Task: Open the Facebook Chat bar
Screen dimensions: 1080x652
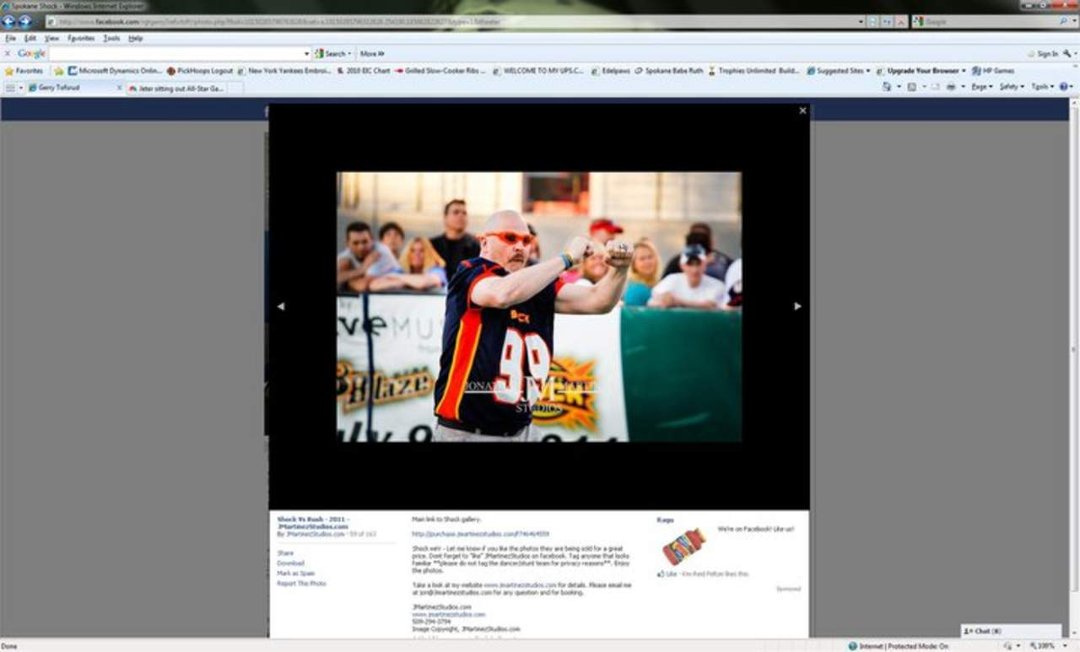Action: 1010,631
